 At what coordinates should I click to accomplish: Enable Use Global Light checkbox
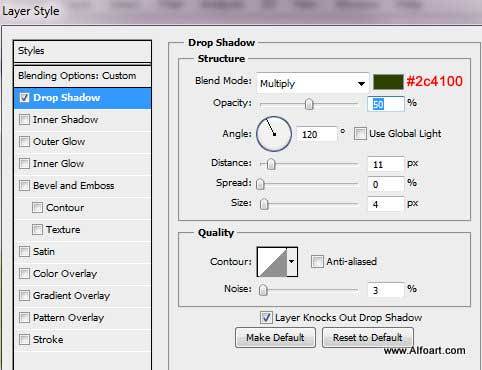point(360,134)
